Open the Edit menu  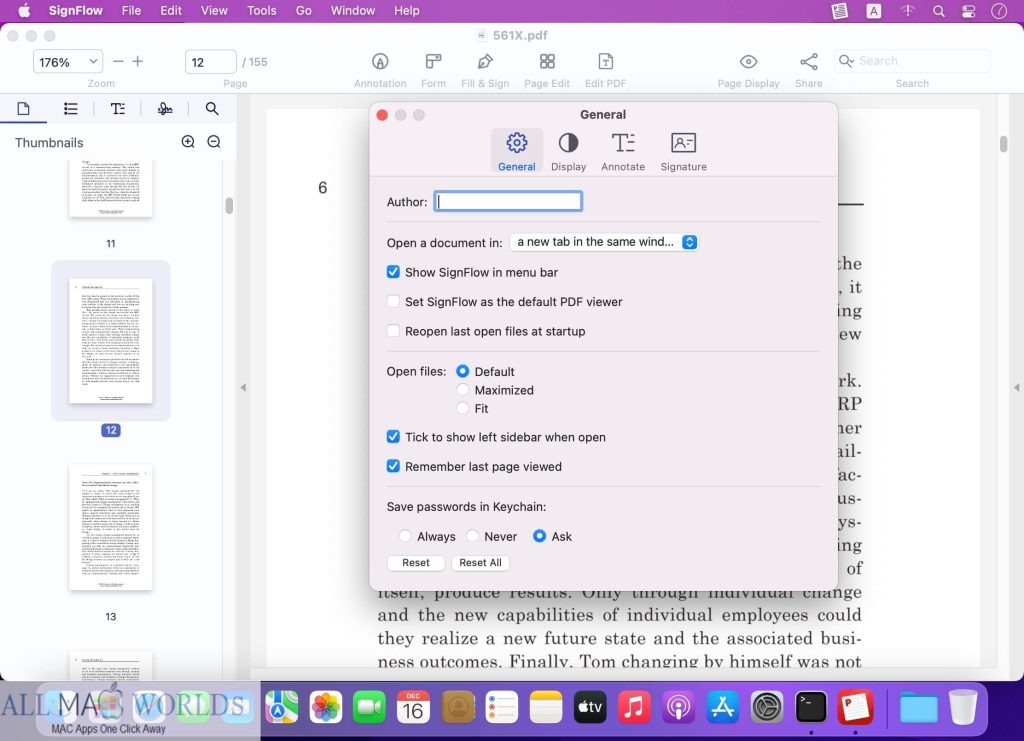(x=171, y=10)
